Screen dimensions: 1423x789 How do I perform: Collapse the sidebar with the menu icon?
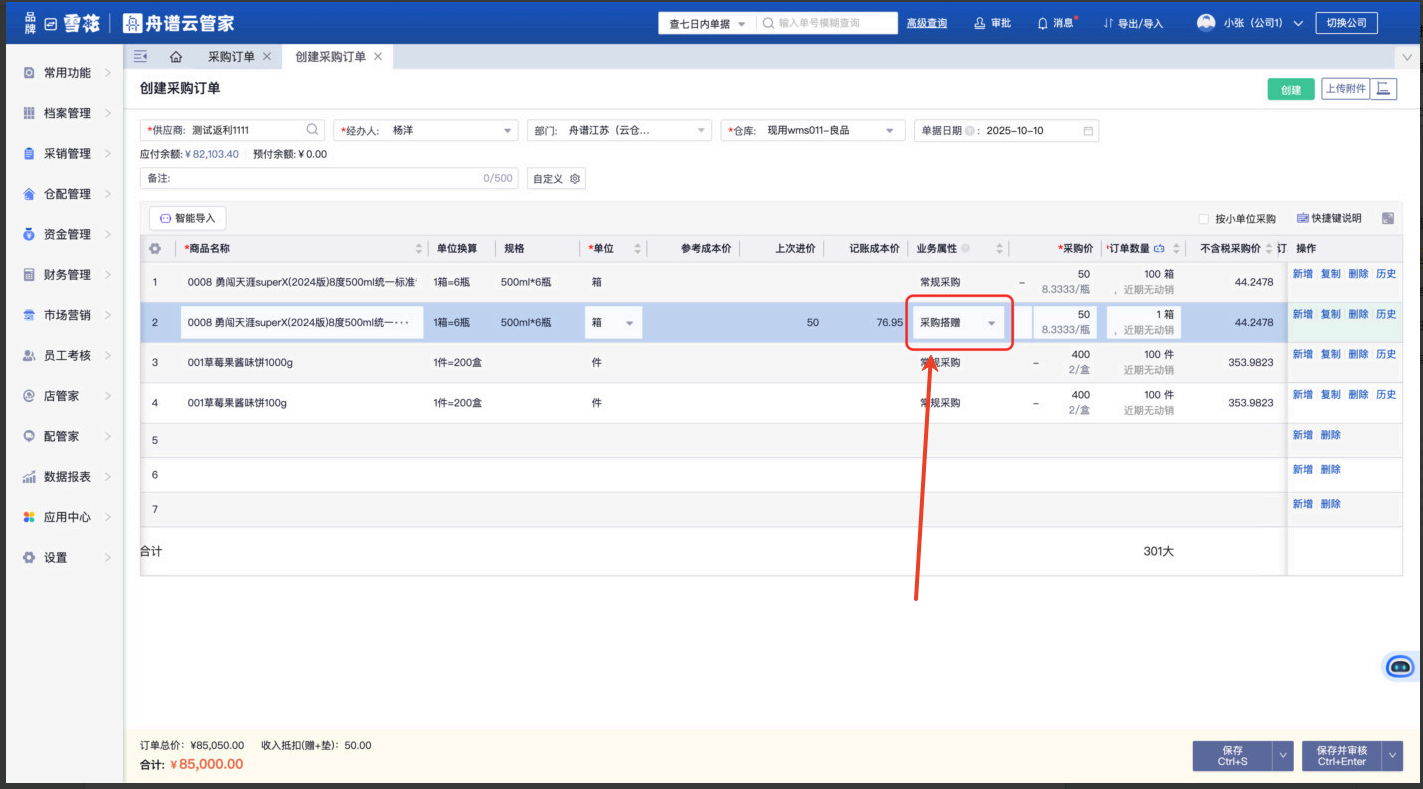141,57
